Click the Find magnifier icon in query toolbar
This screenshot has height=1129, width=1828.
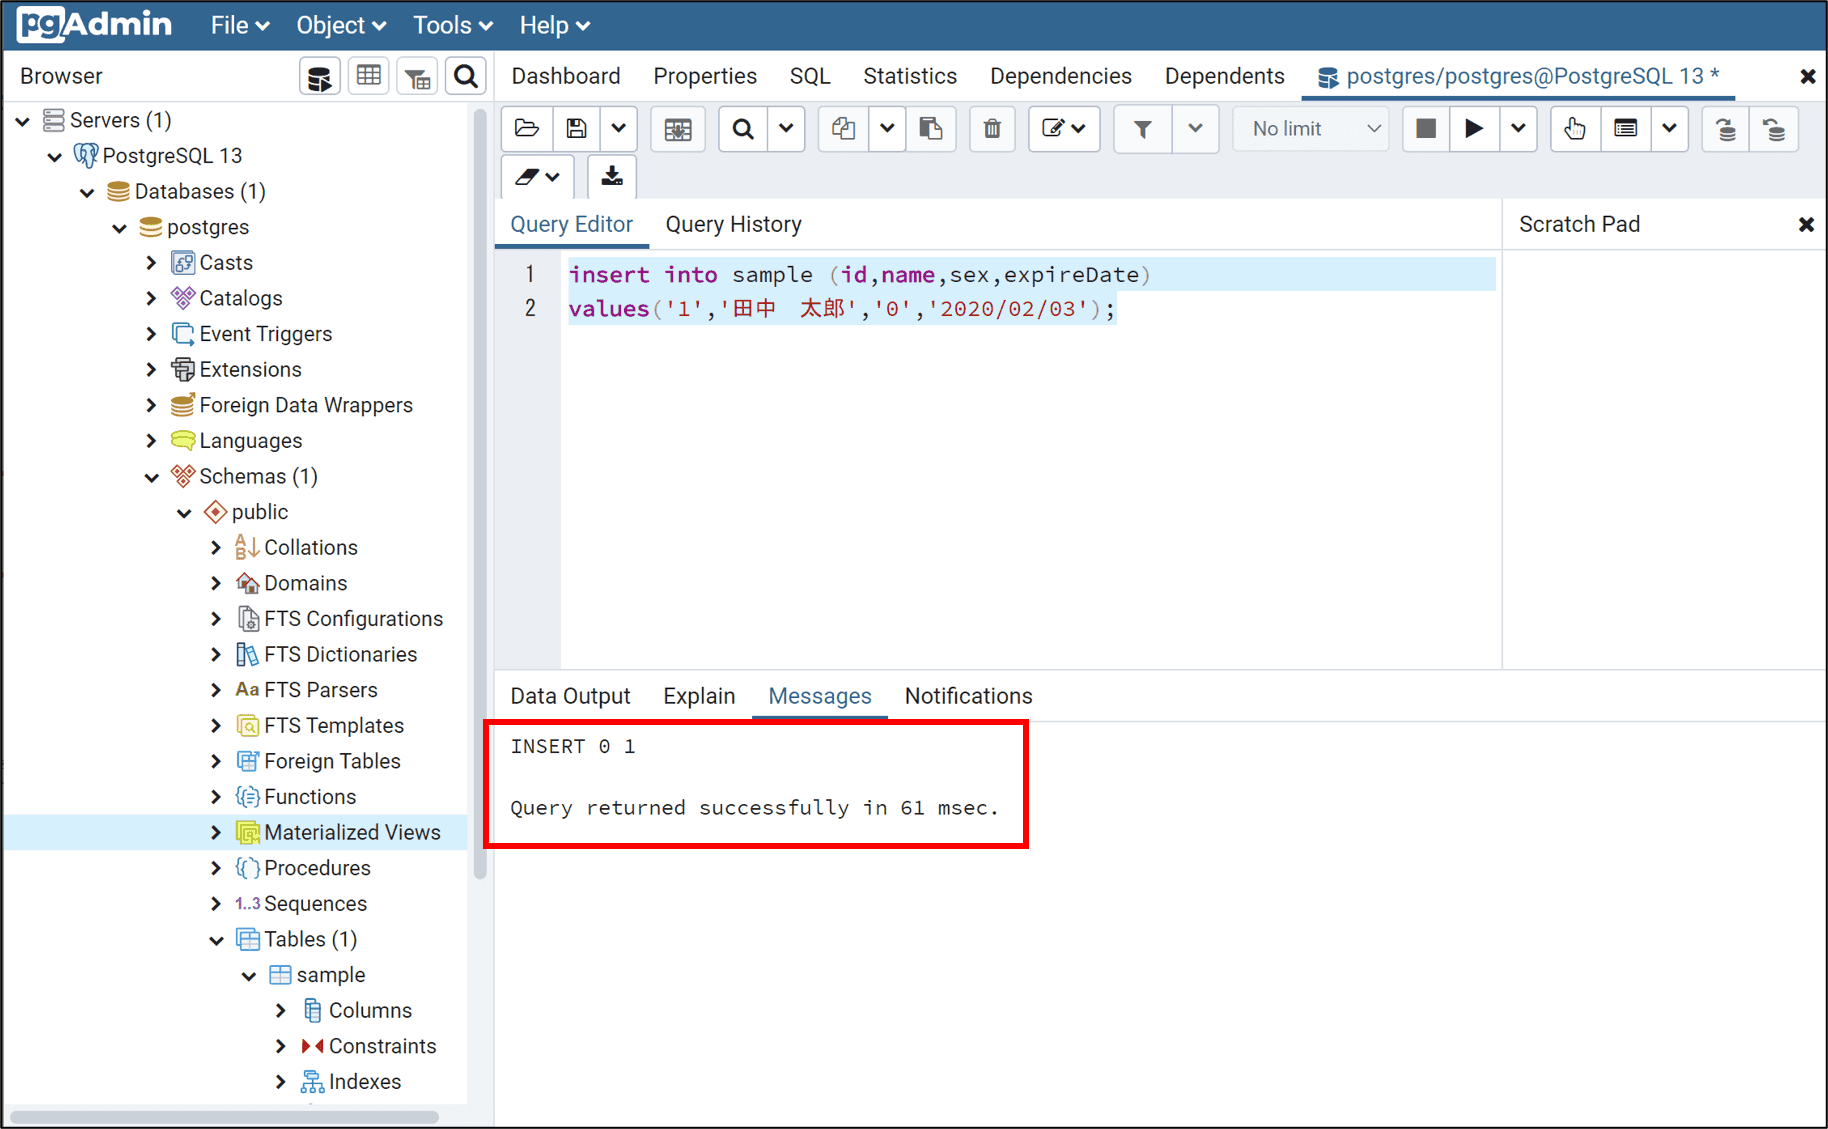click(x=743, y=129)
